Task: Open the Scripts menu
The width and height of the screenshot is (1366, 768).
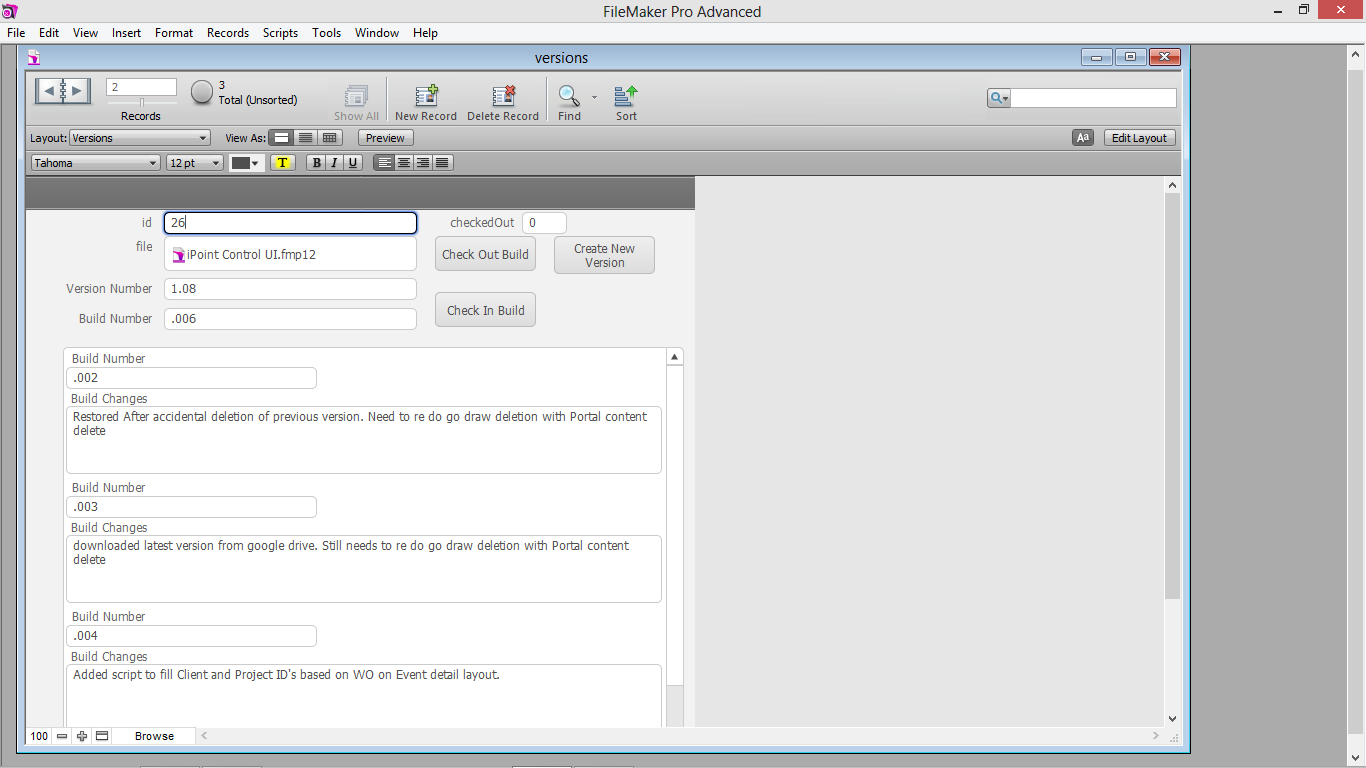Action: click(280, 33)
